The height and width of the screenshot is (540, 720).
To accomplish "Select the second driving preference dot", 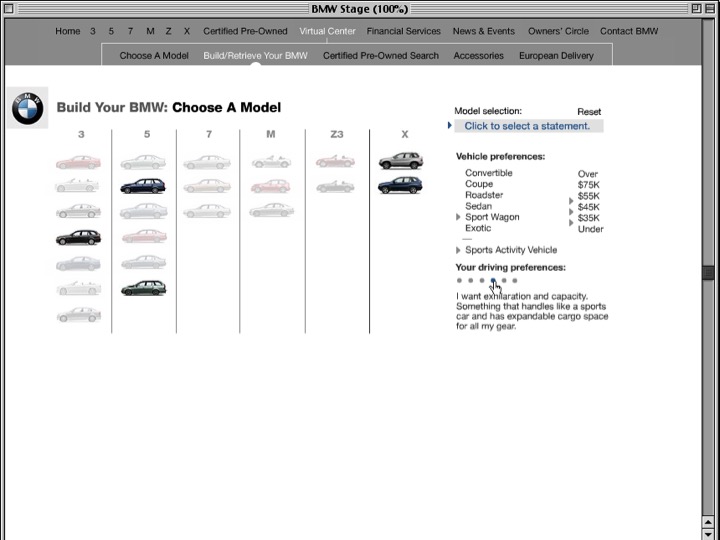I will click(x=470, y=281).
